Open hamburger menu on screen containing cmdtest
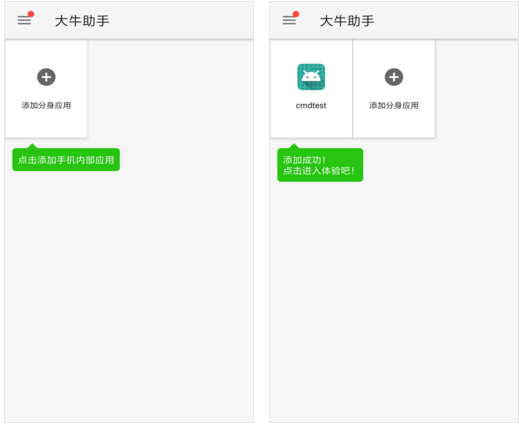The width and height of the screenshot is (521, 425). [289, 20]
